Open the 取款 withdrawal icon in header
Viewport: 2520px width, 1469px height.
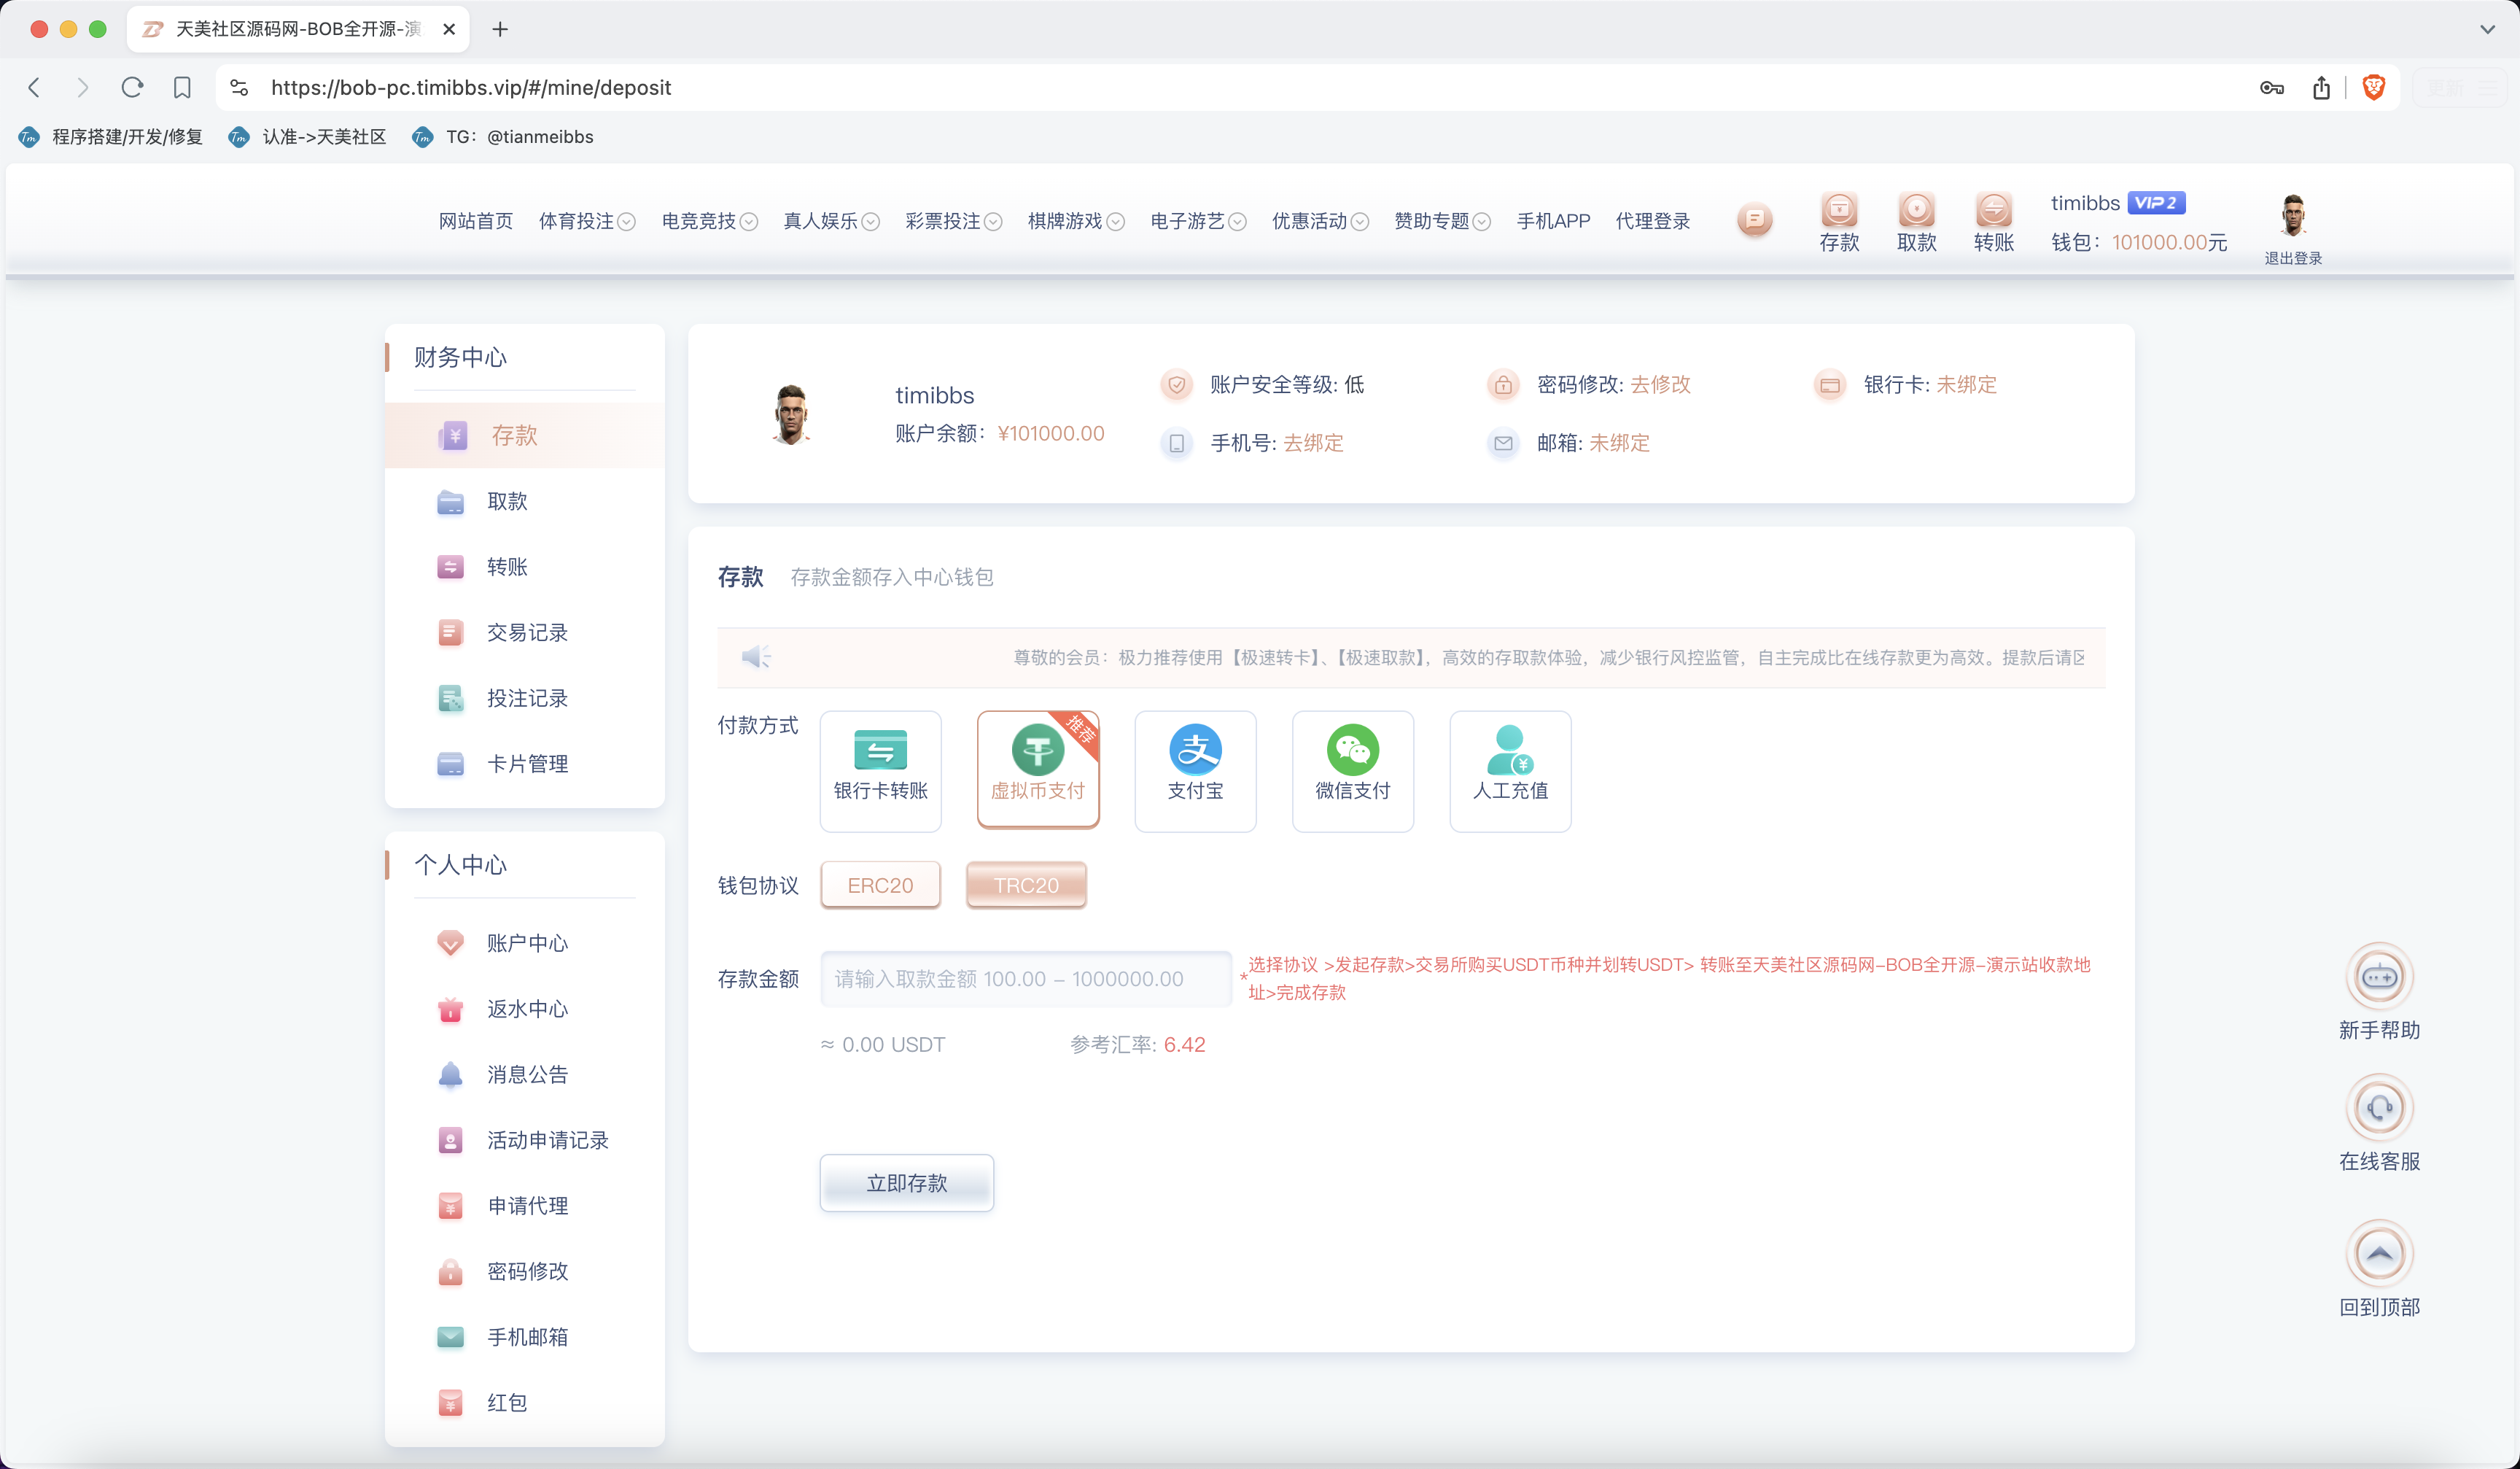pos(1916,211)
